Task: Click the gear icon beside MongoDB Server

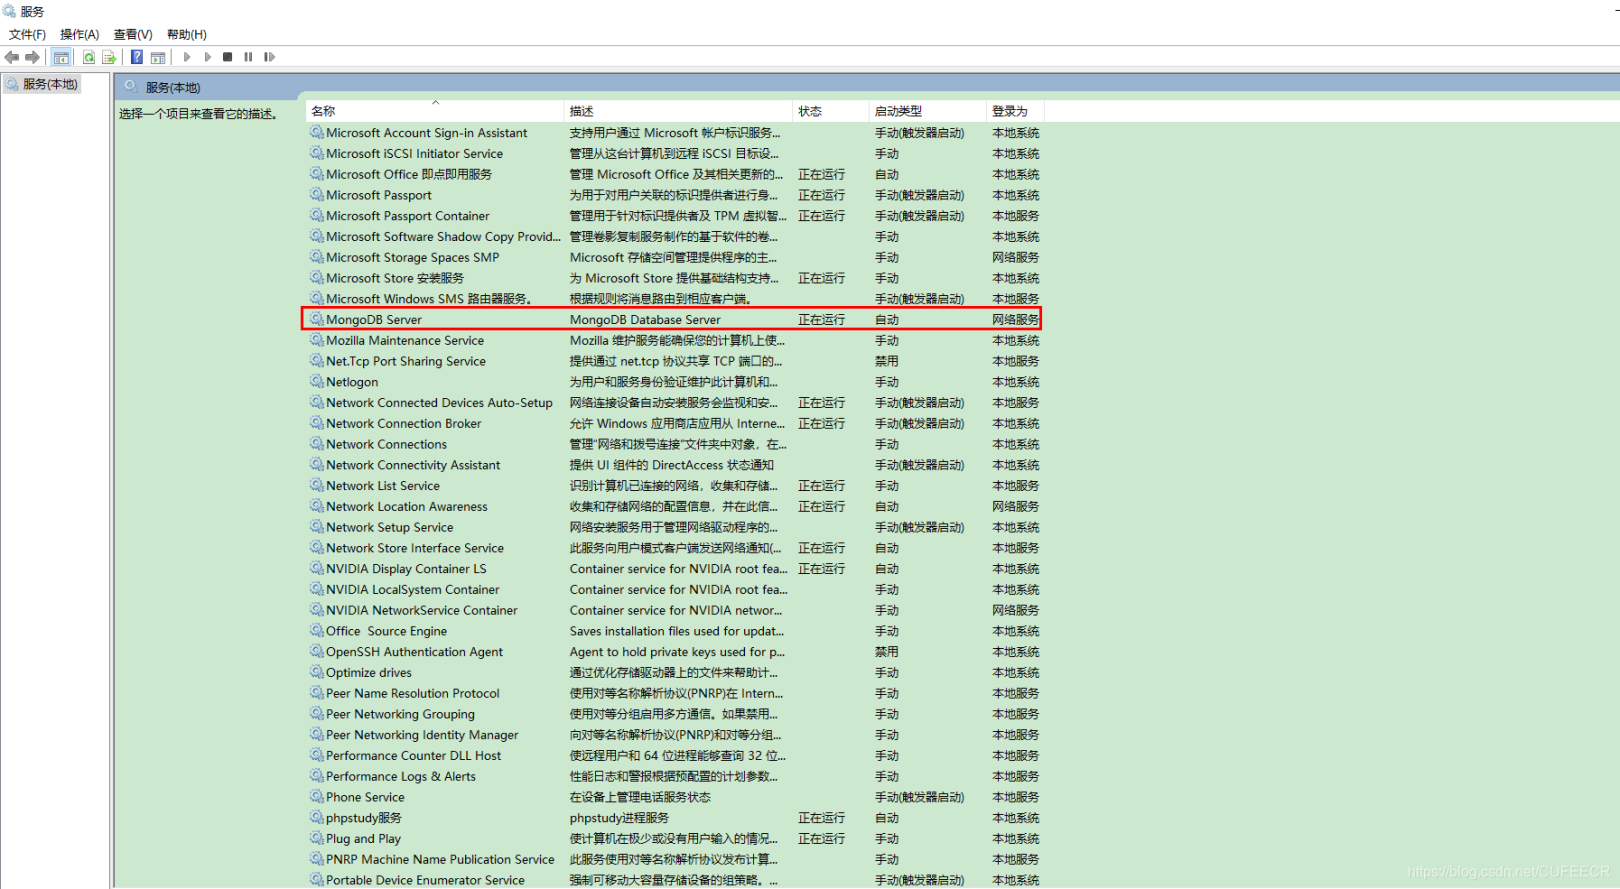Action: point(317,319)
